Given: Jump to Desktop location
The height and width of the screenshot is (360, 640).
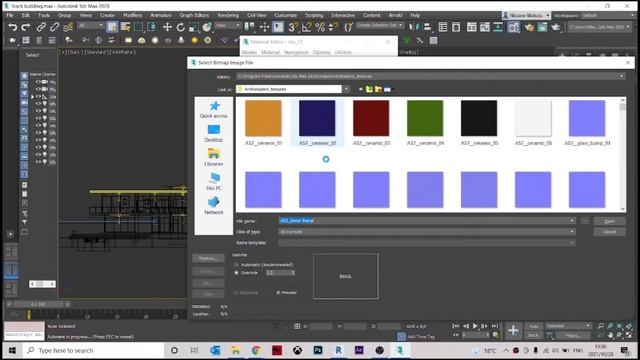Looking at the screenshot, I should [213, 133].
